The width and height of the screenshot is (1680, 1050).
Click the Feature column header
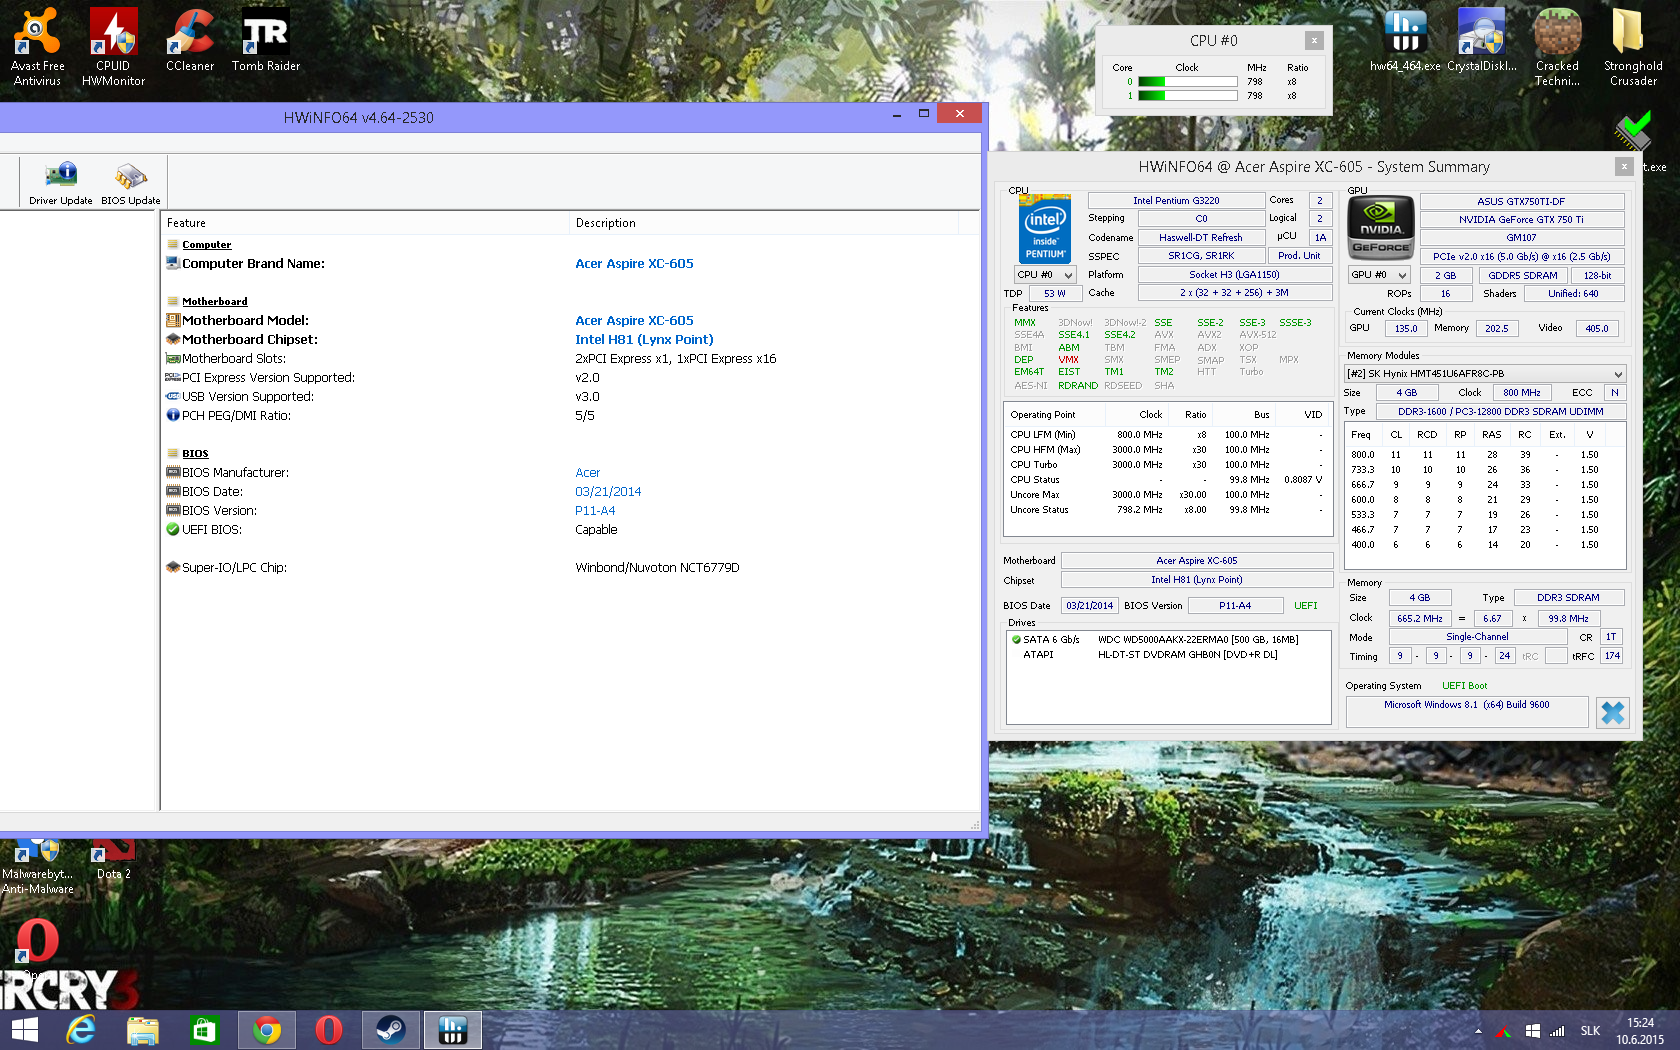(x=365, y=223)
